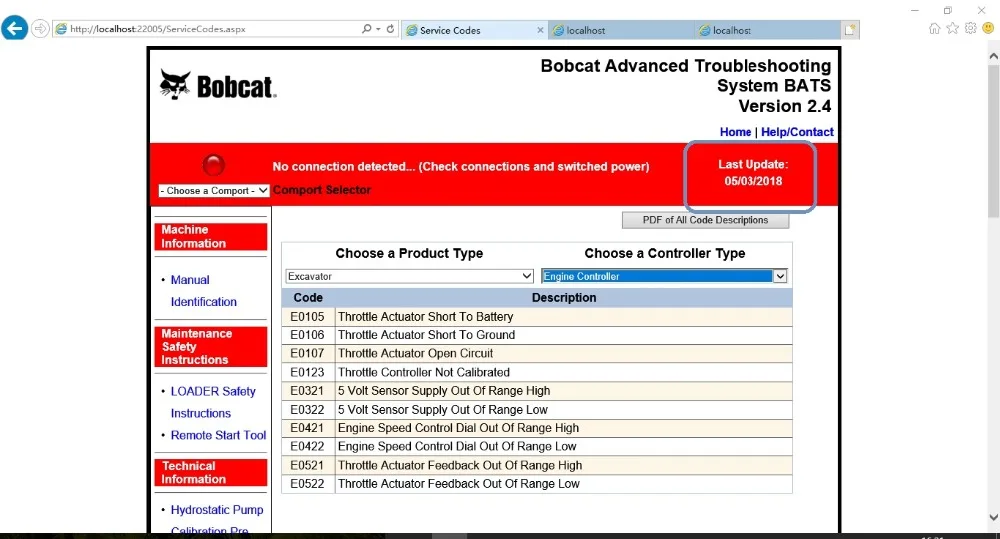The image size is (1000, 539).
Task: Select code E0422 cell
Action: coord(307,447)
